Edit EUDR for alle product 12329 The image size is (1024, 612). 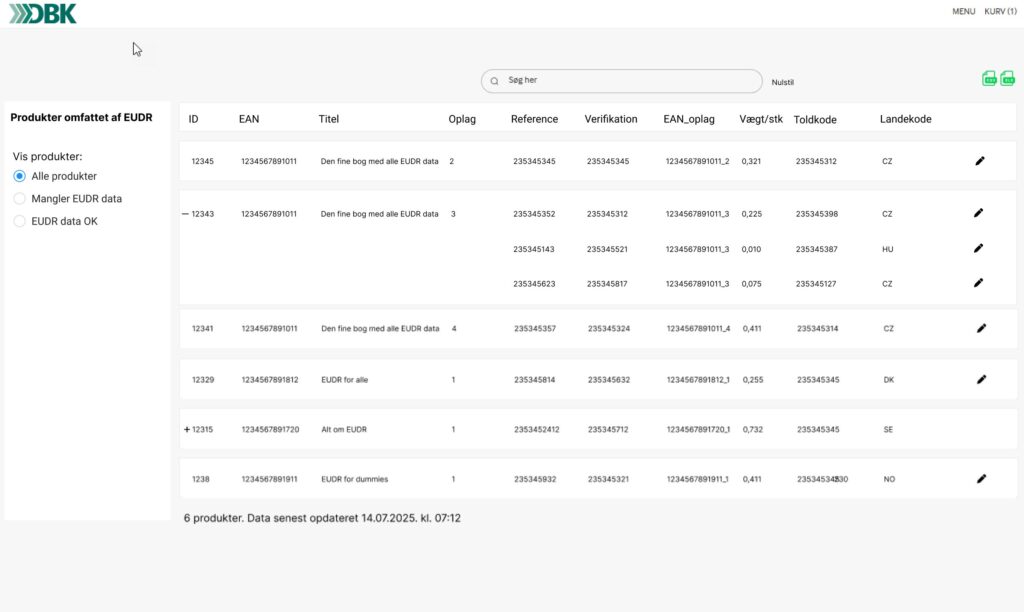tap(981, 380)
